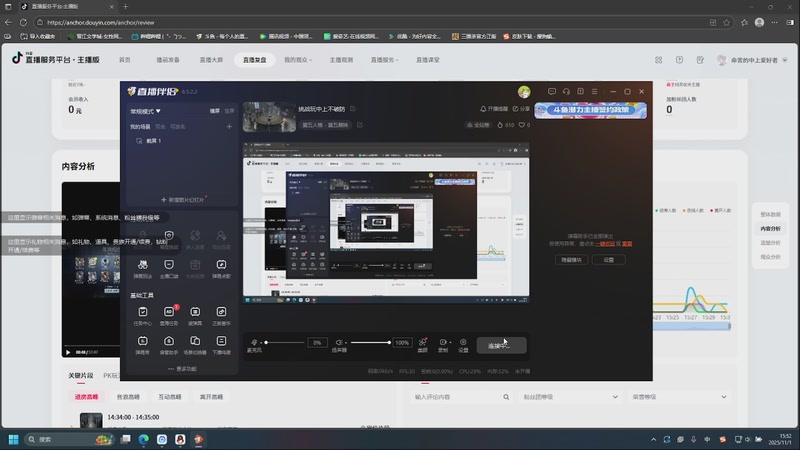
Task: Open the notes icon in the web header
Action: 700,60
